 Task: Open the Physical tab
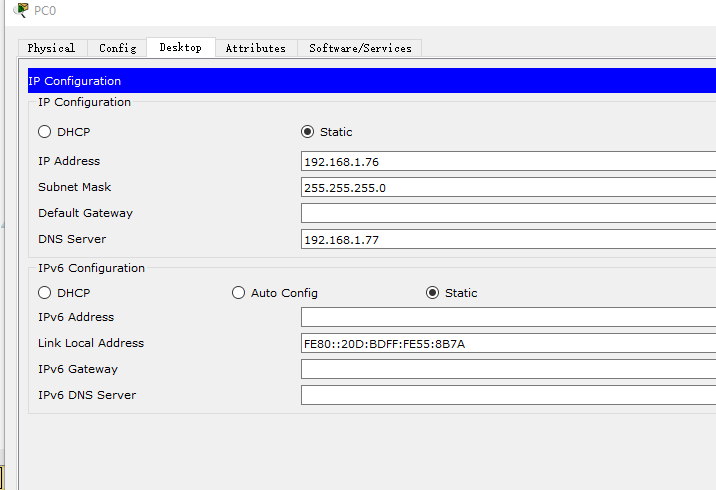pyautogui.click(x=52, y=48)
